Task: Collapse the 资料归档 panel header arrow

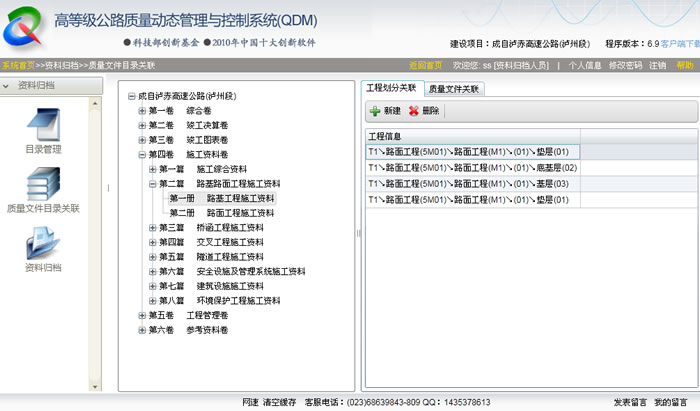Action: coord(6,86)
